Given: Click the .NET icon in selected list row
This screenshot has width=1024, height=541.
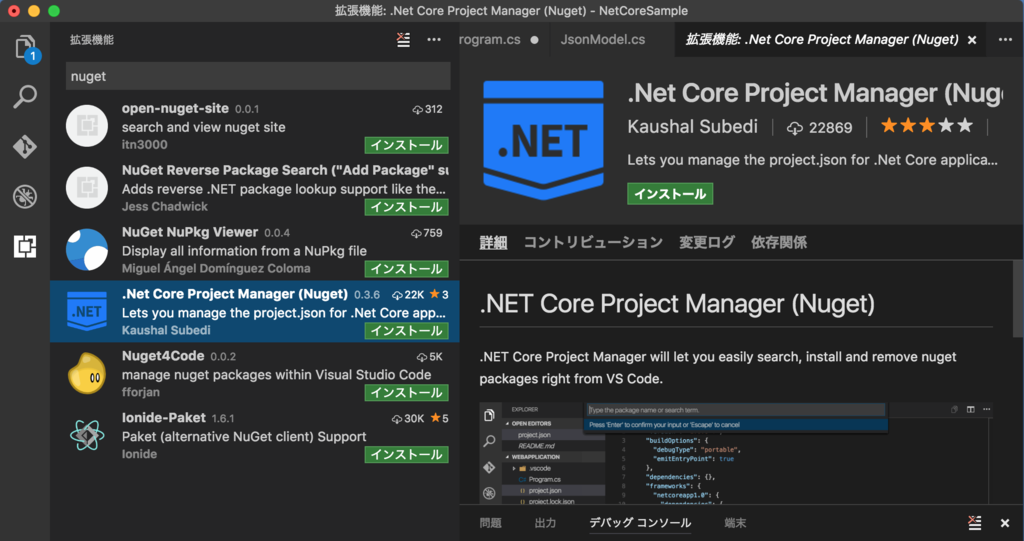Looking at the screenshot, I should click(x=87, y=311).
